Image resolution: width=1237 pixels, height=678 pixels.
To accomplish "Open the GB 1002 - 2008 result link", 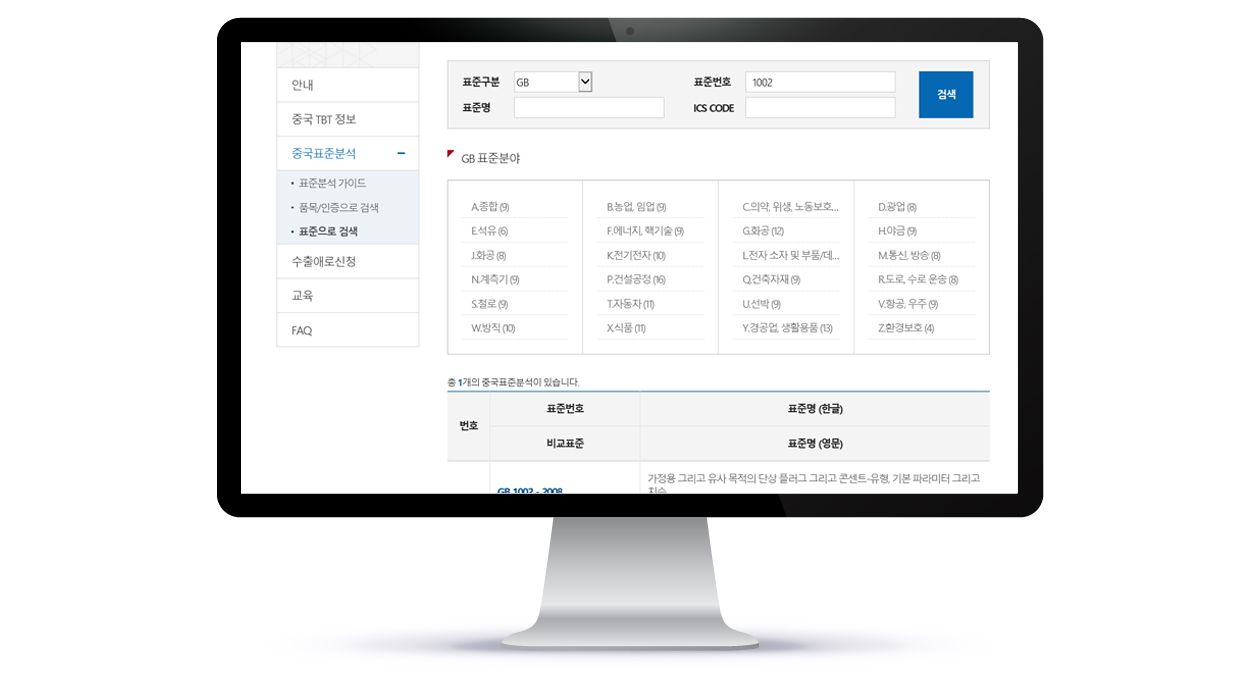I will click(x=530, y=490).
